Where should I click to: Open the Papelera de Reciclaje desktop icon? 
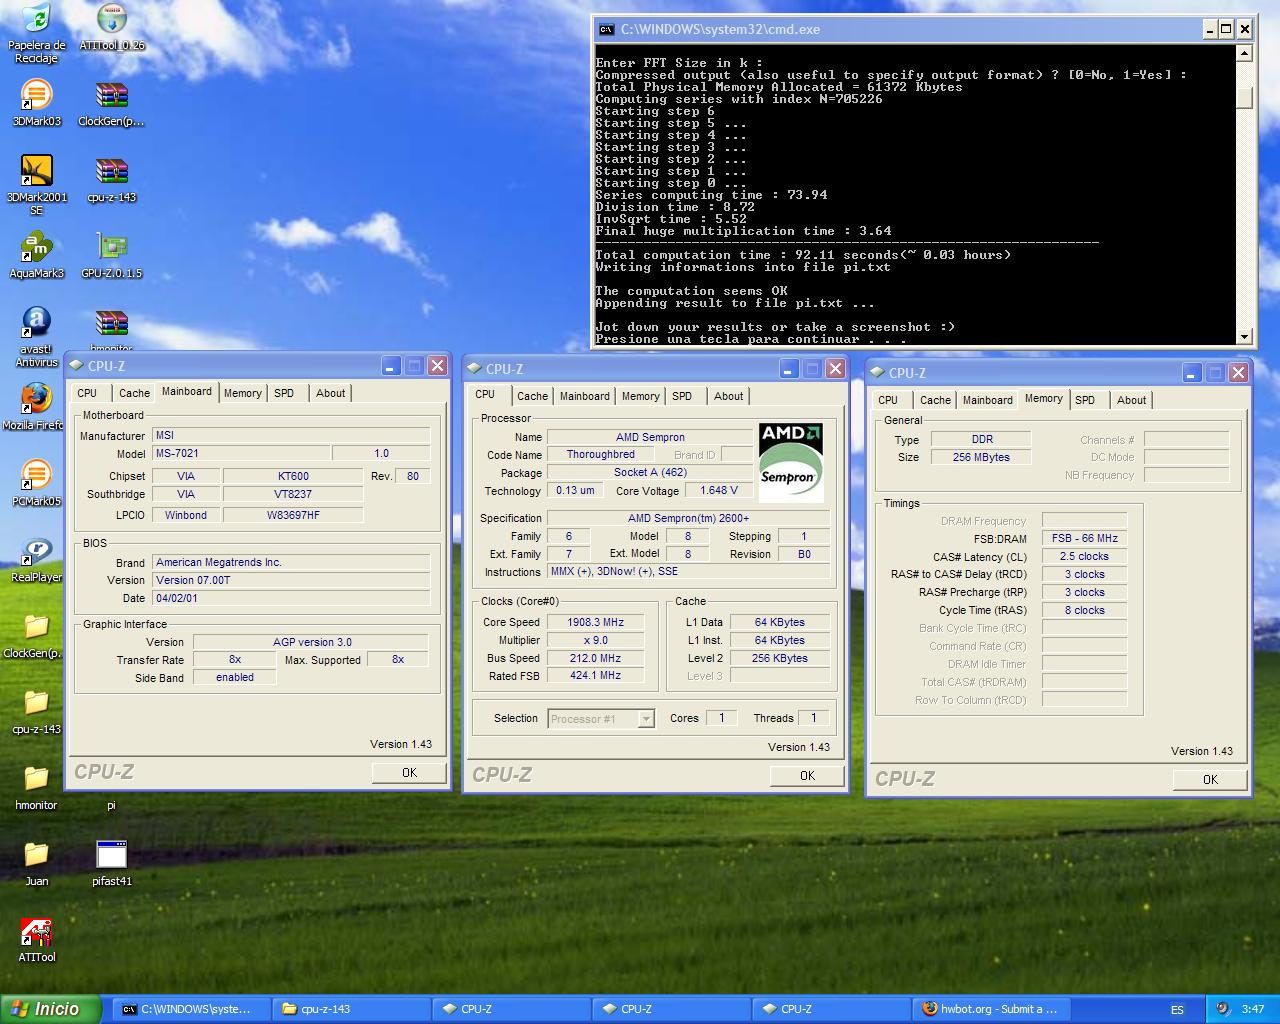tap(36, 33)
